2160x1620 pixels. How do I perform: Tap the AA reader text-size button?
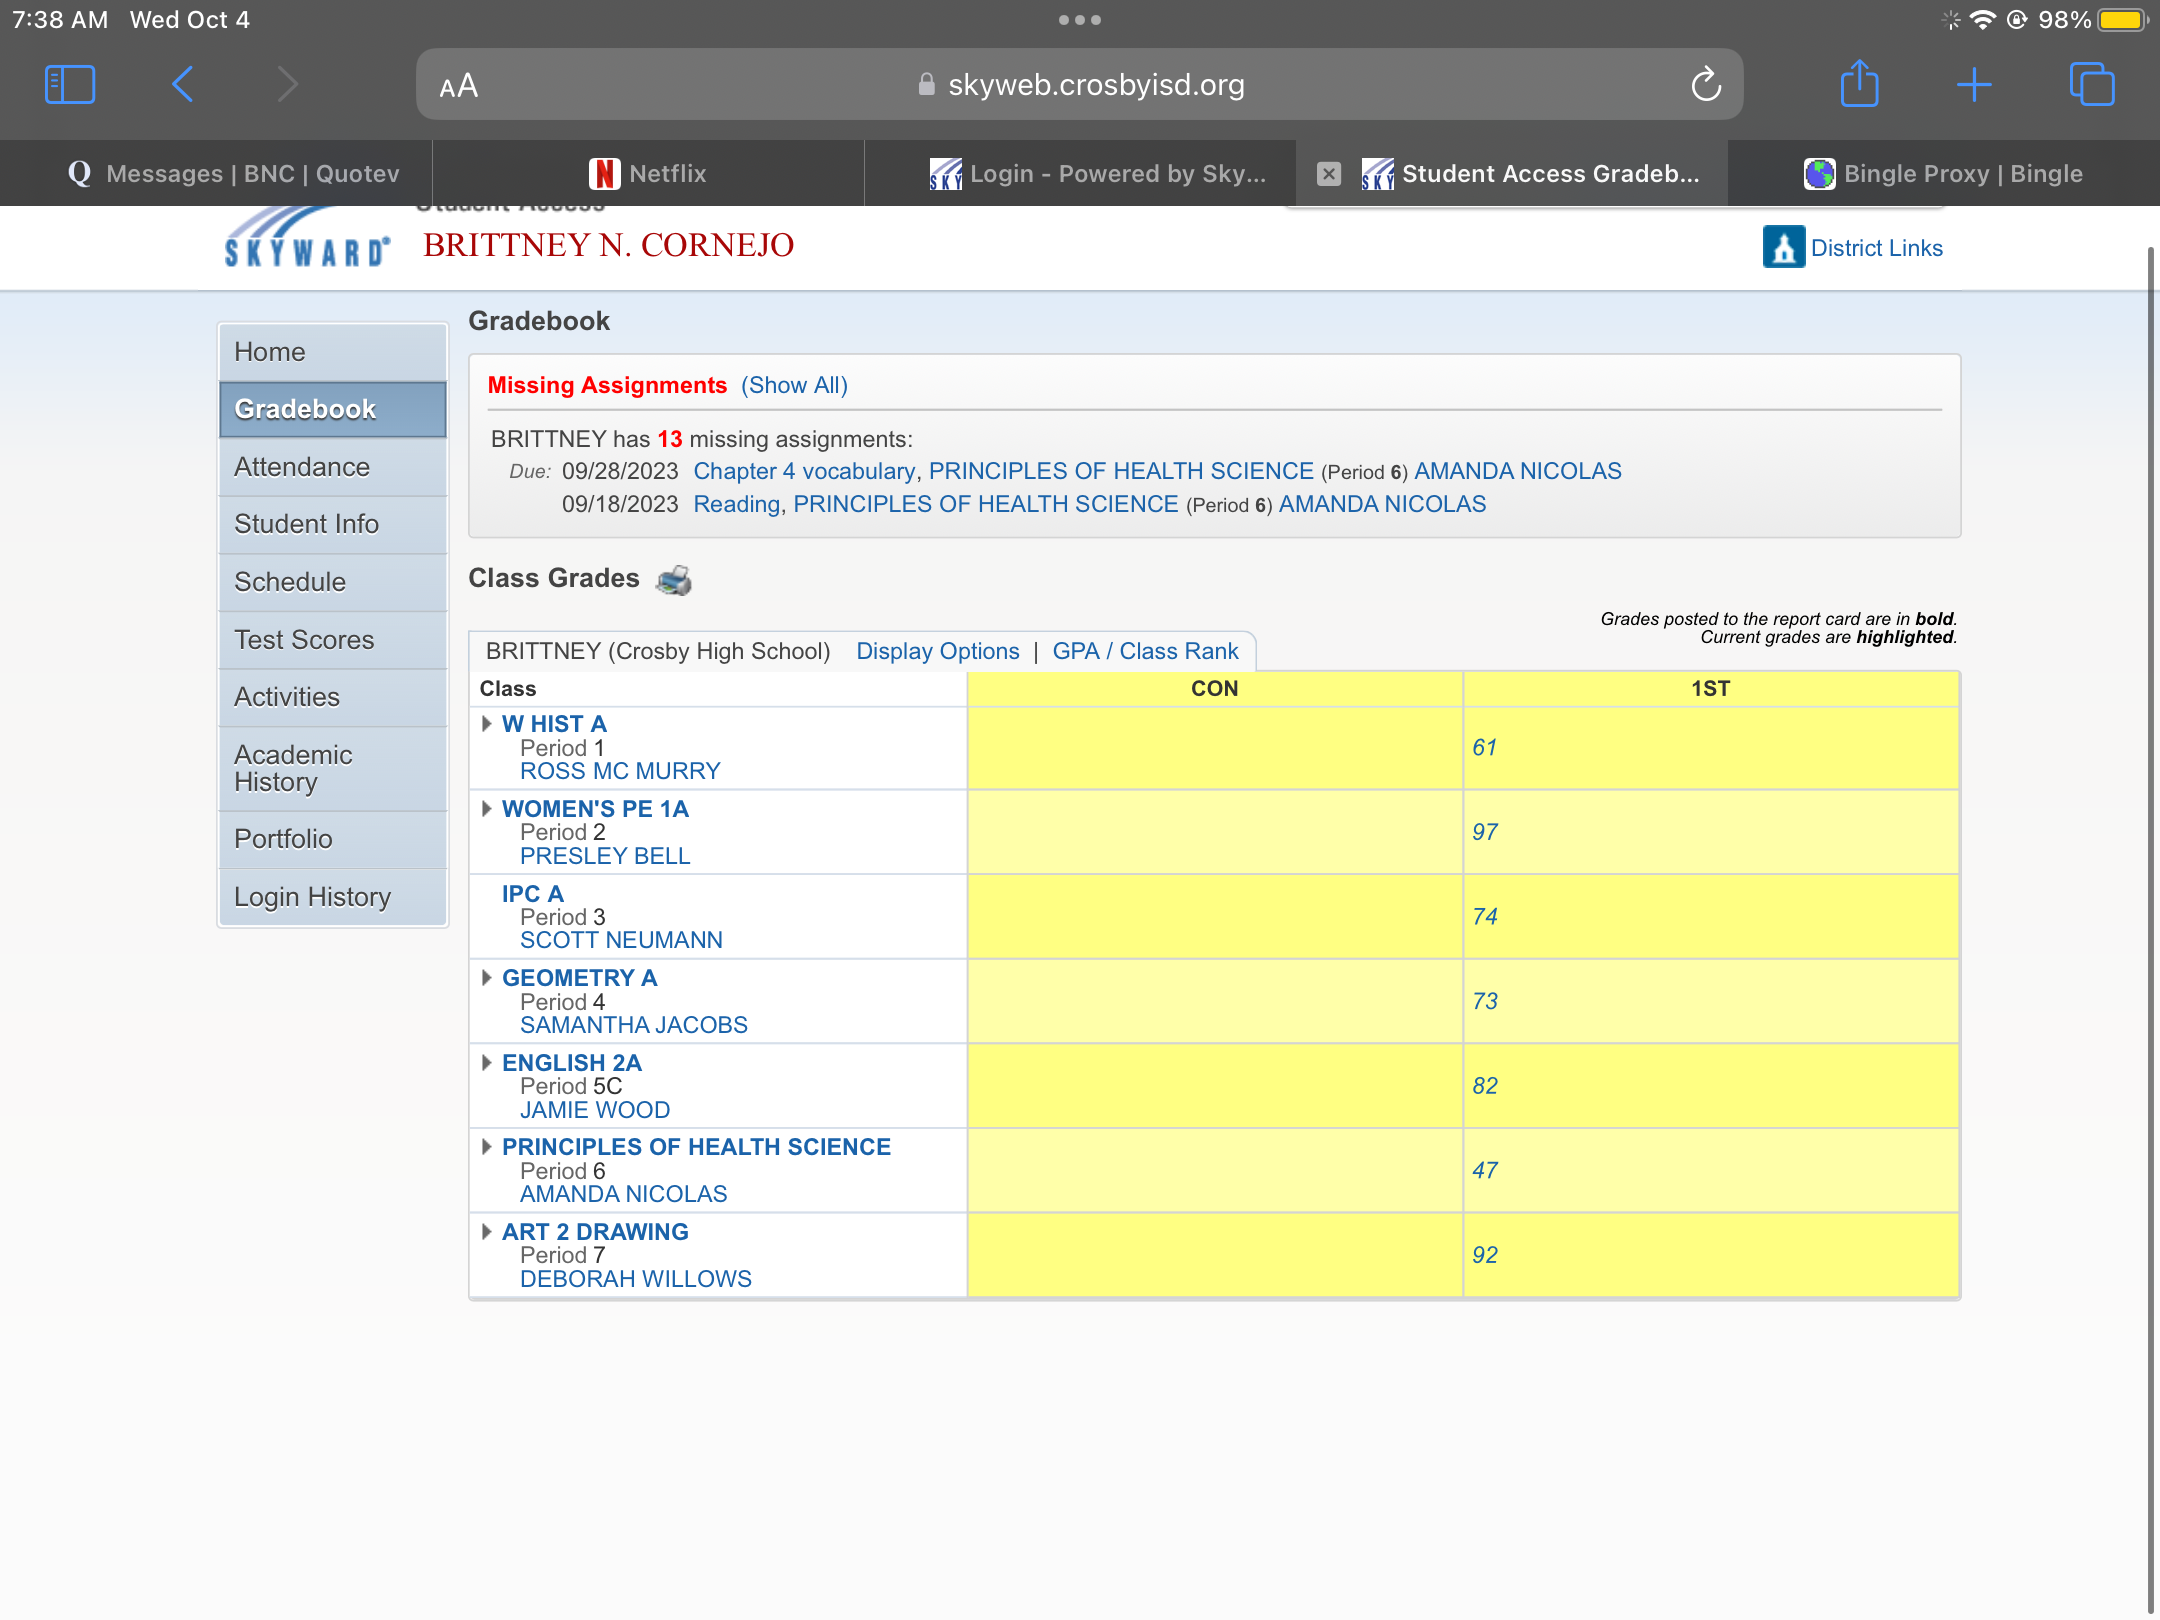[x=459, y=86]
